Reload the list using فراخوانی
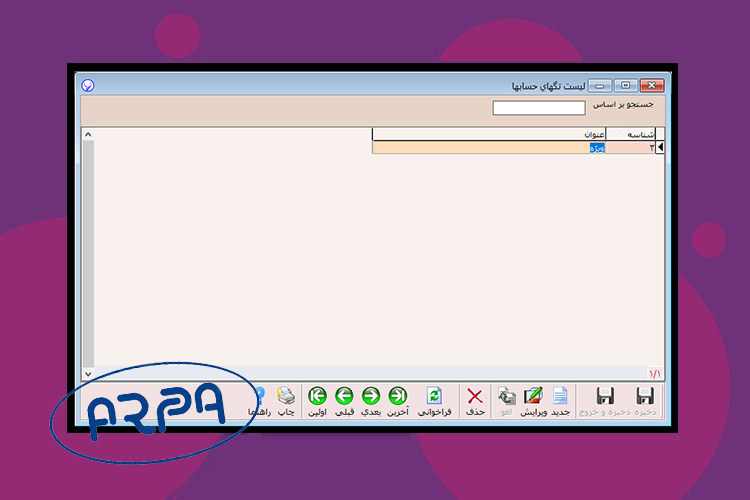 pos(434,401)
